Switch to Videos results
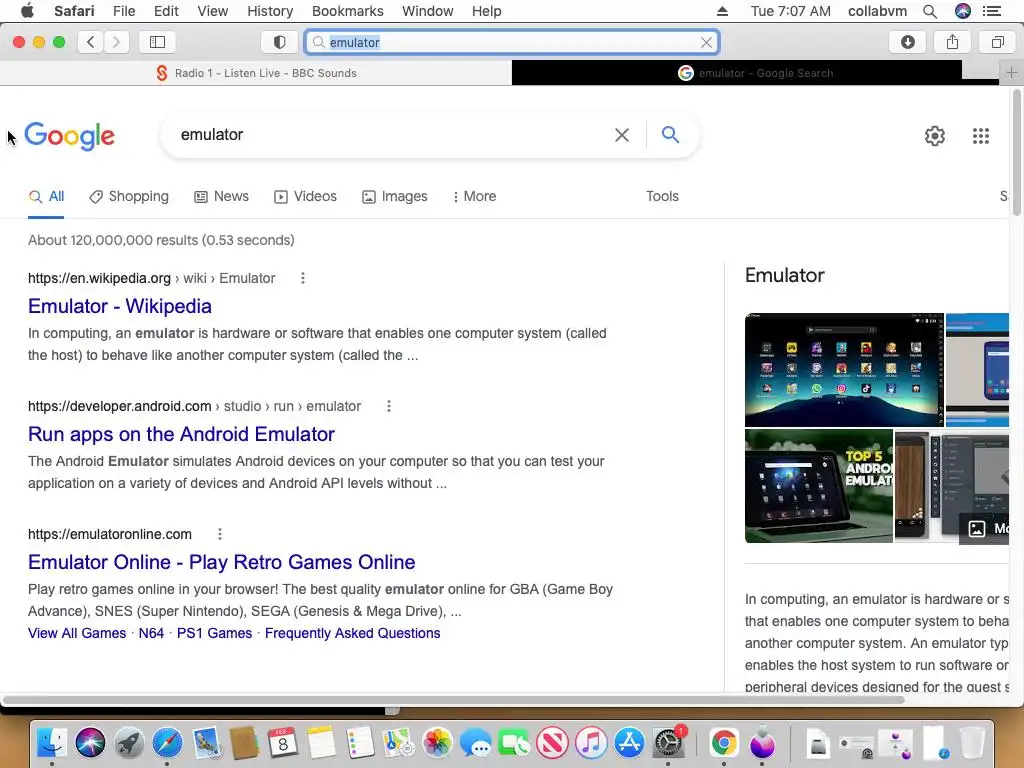This screenshot has height=768, width=1024. click(306, 197)
